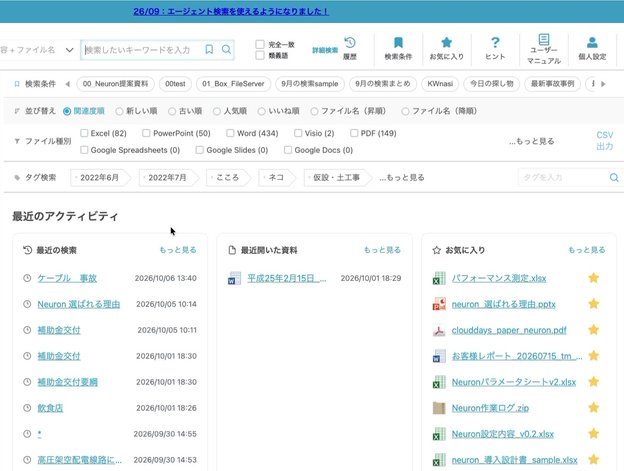Click clock icon beside 飲食店 search
Viewport: 624px width, 471px height.
coord(27,408)
